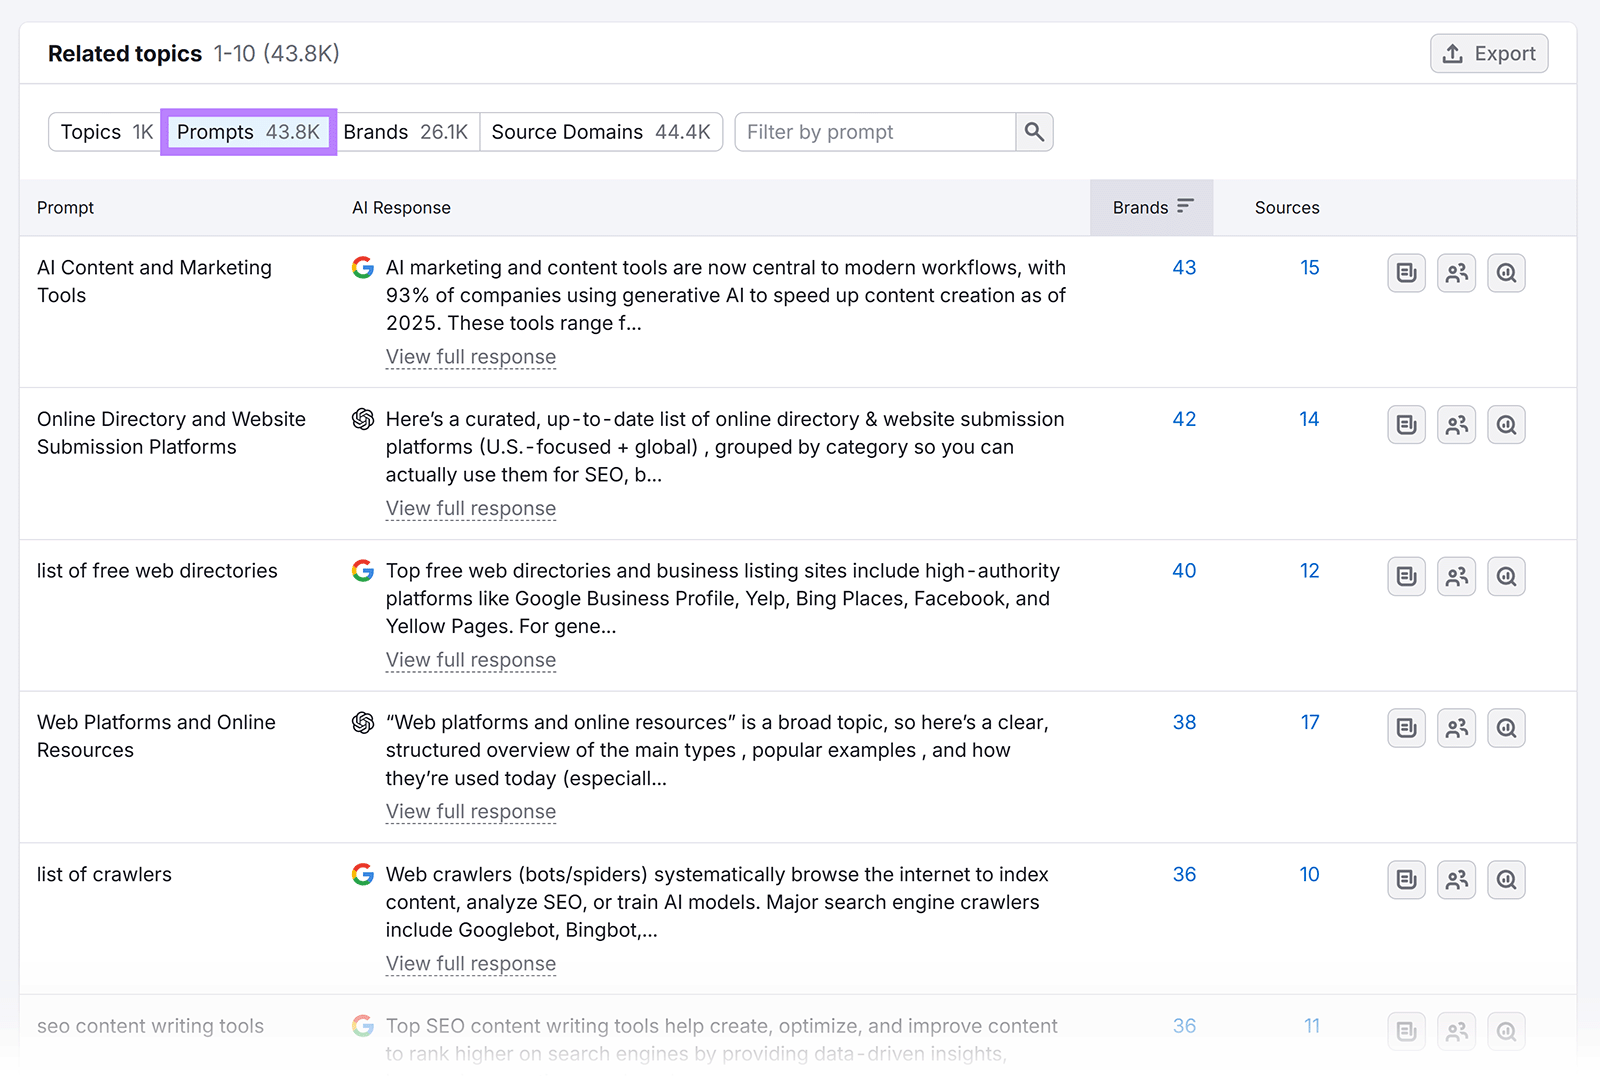1600x1076 pixels.
Task: Click prompt text 'list of free web directories'
Action: point(157,571)
